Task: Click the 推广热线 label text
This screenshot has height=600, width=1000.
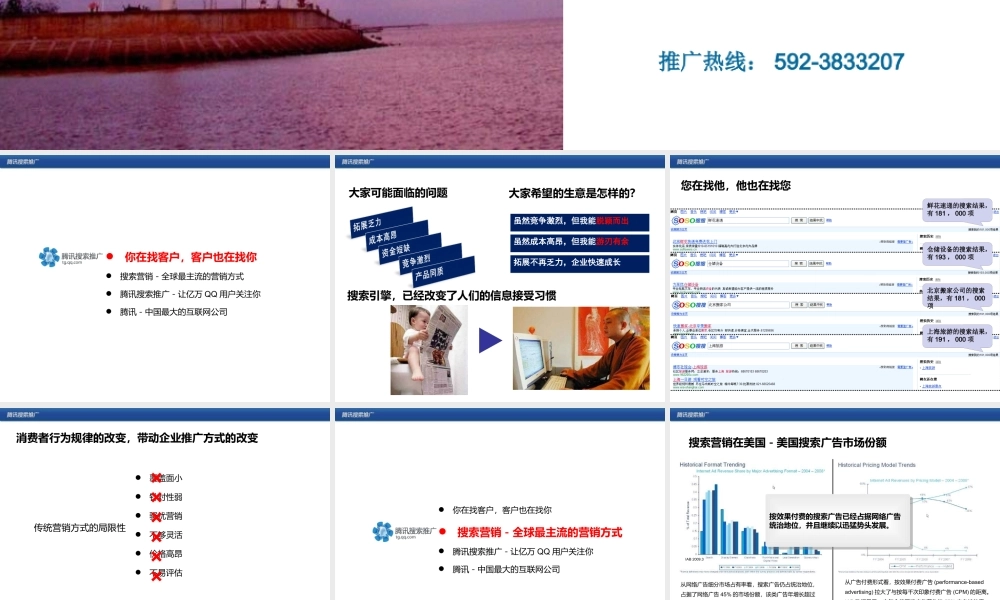Action: pos(707,62)
